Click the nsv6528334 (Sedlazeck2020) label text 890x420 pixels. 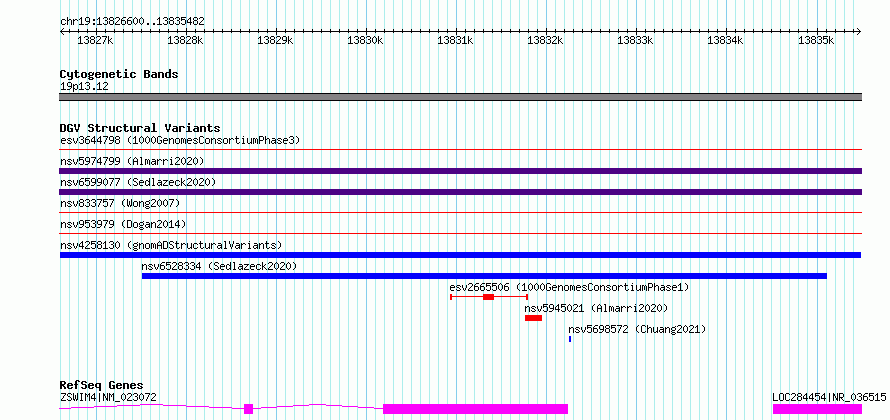(219, 266)
